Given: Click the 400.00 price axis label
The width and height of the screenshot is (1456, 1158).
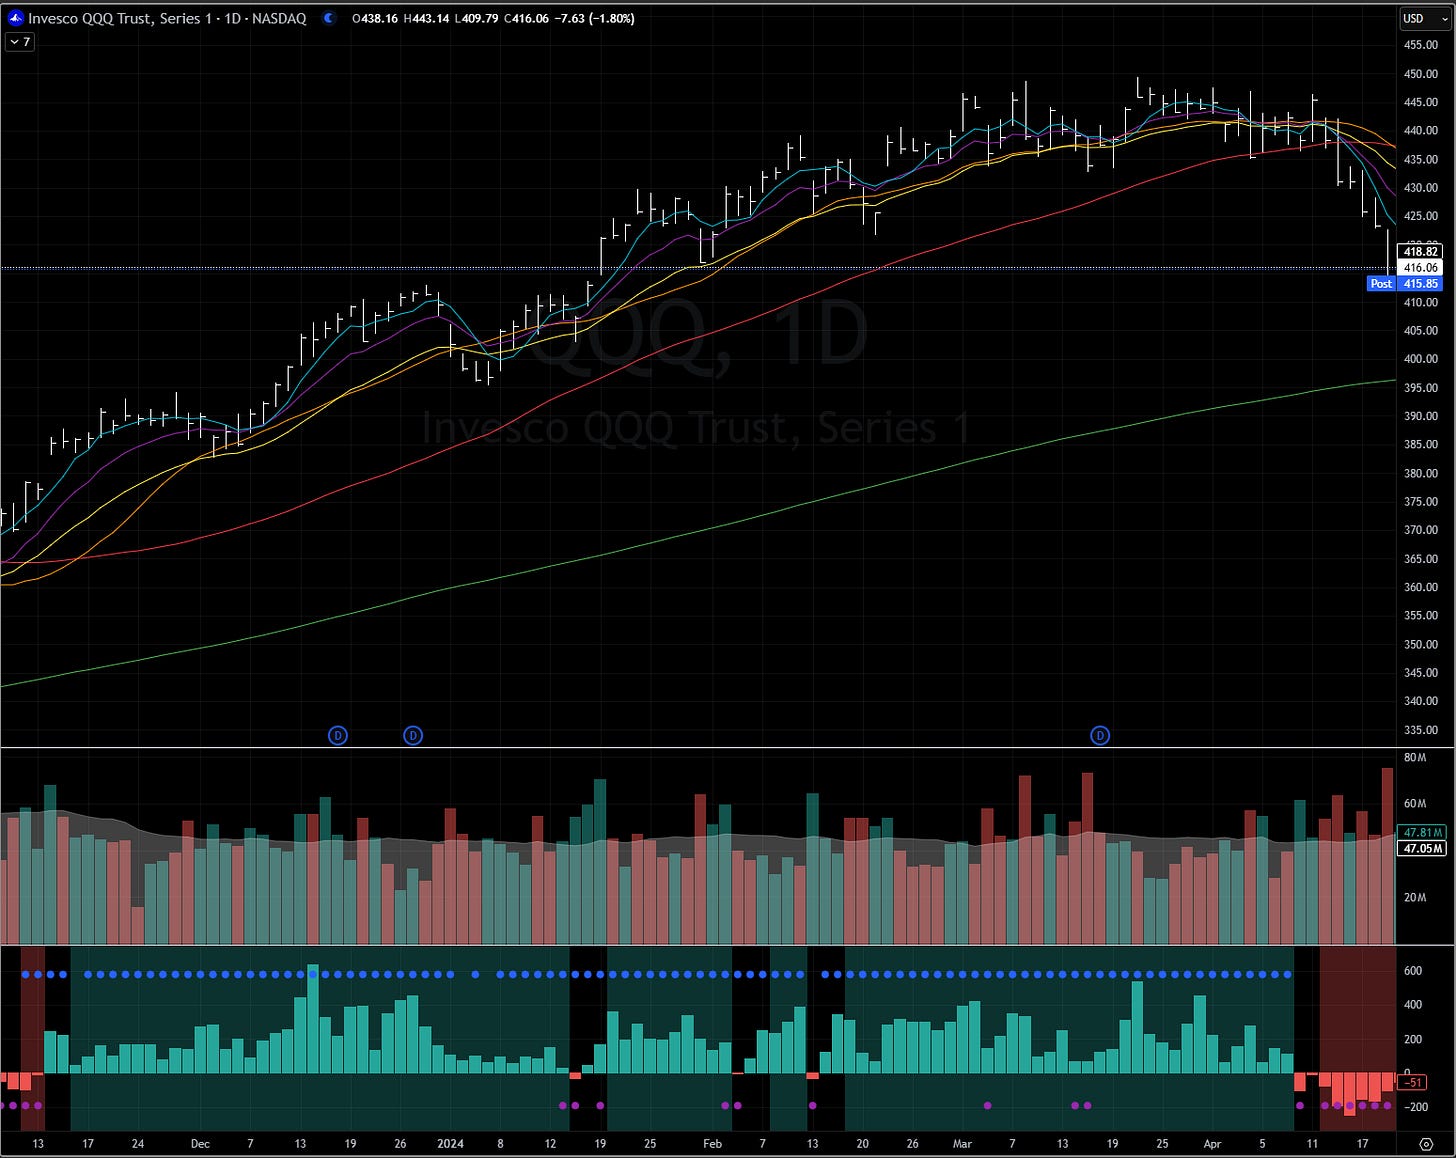Looking at the screenshot, I should pos(1420,359).
